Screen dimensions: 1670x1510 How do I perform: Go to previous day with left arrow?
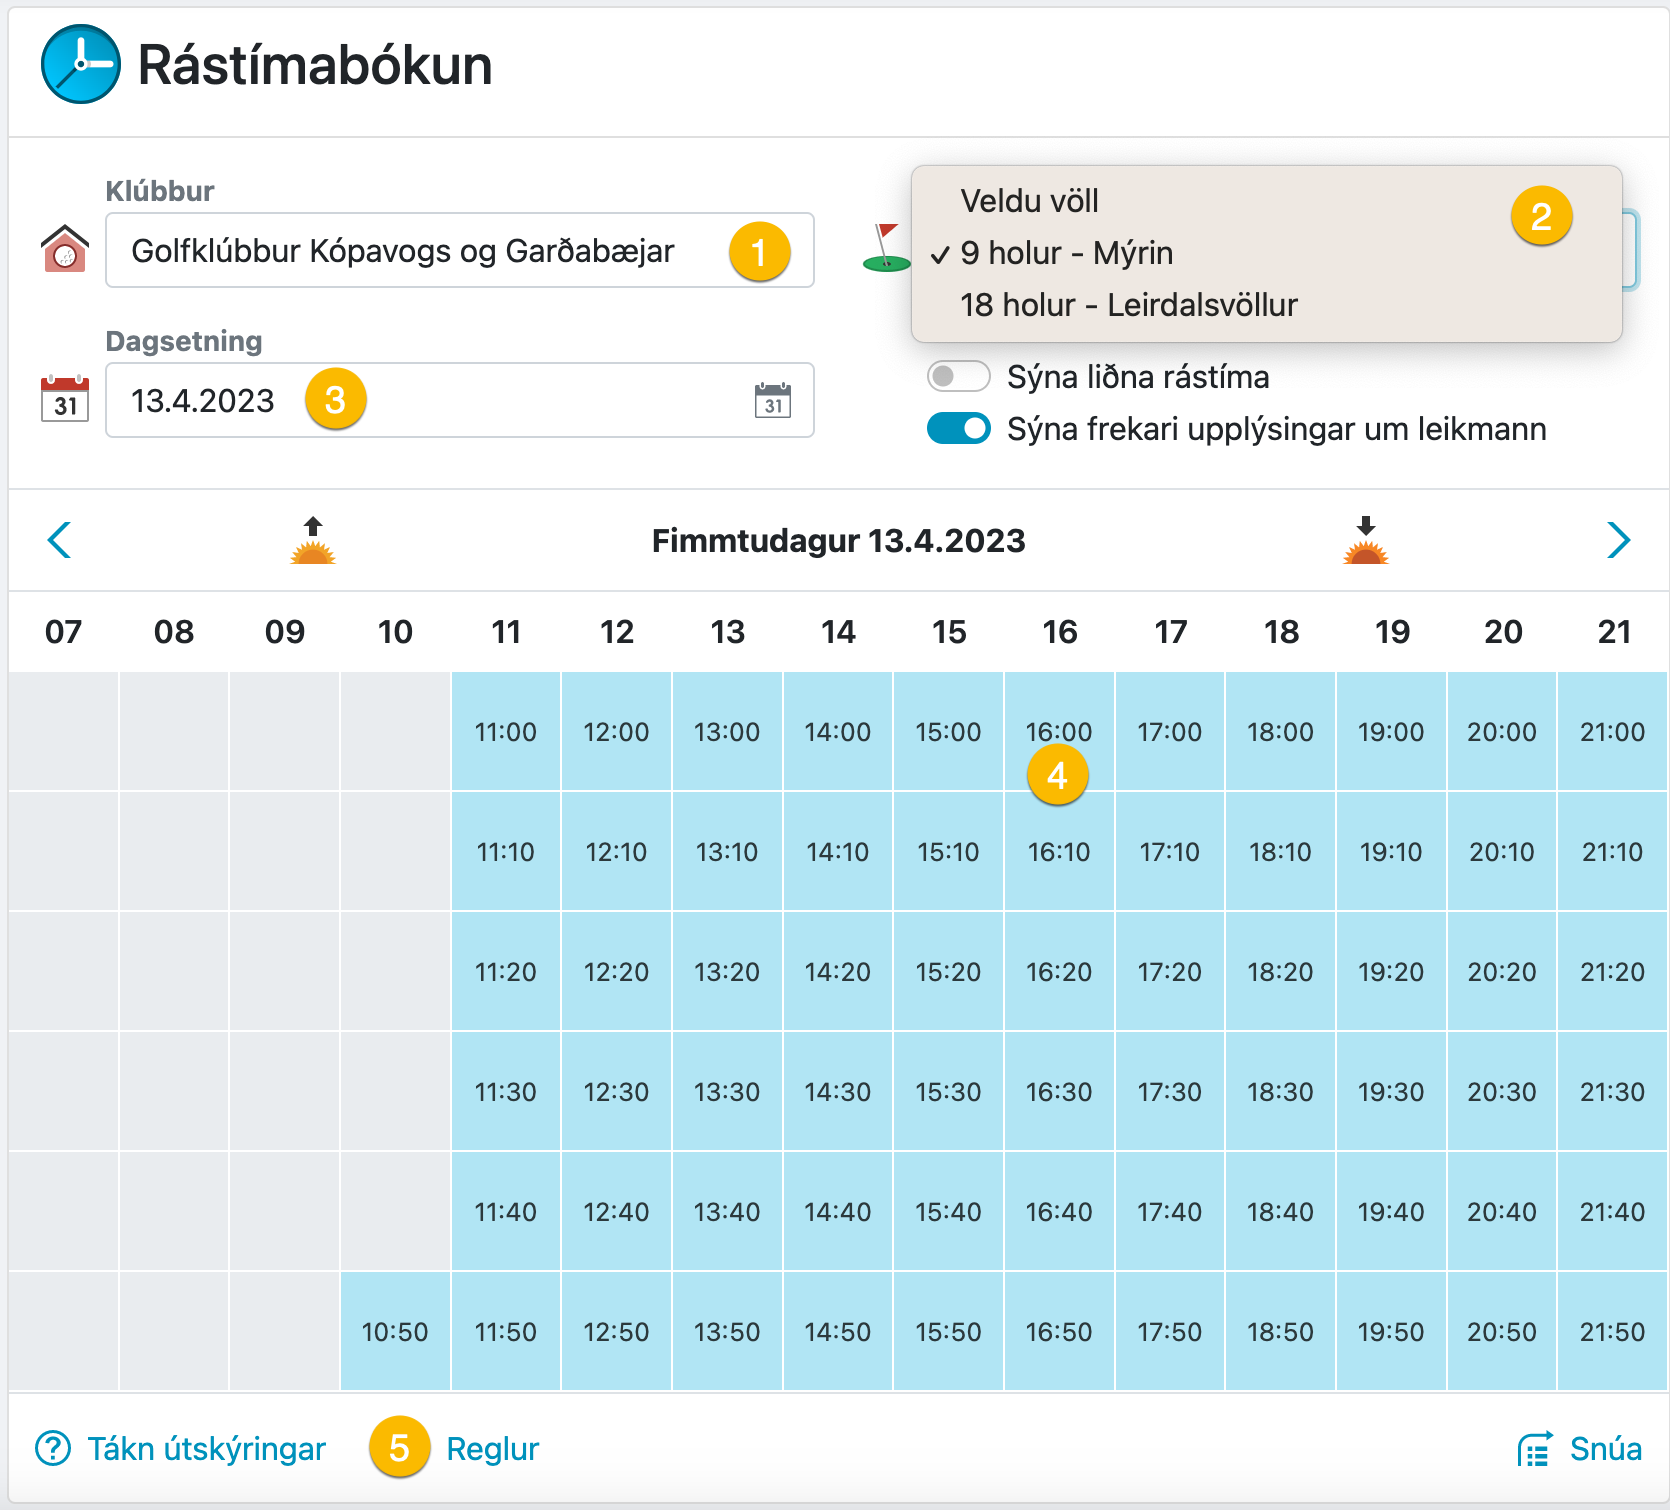[59, 540]
